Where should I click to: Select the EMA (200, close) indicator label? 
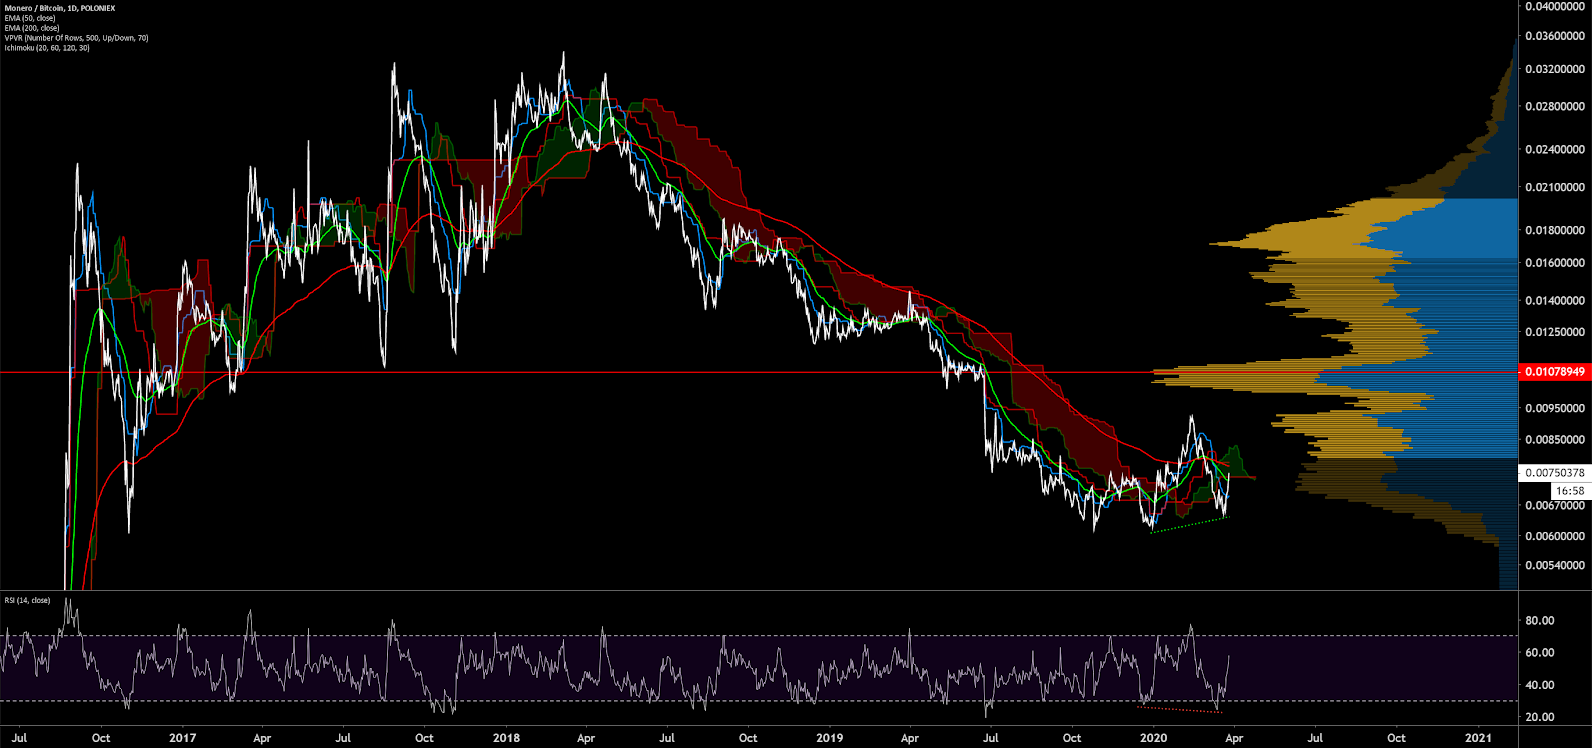[32, 28]
